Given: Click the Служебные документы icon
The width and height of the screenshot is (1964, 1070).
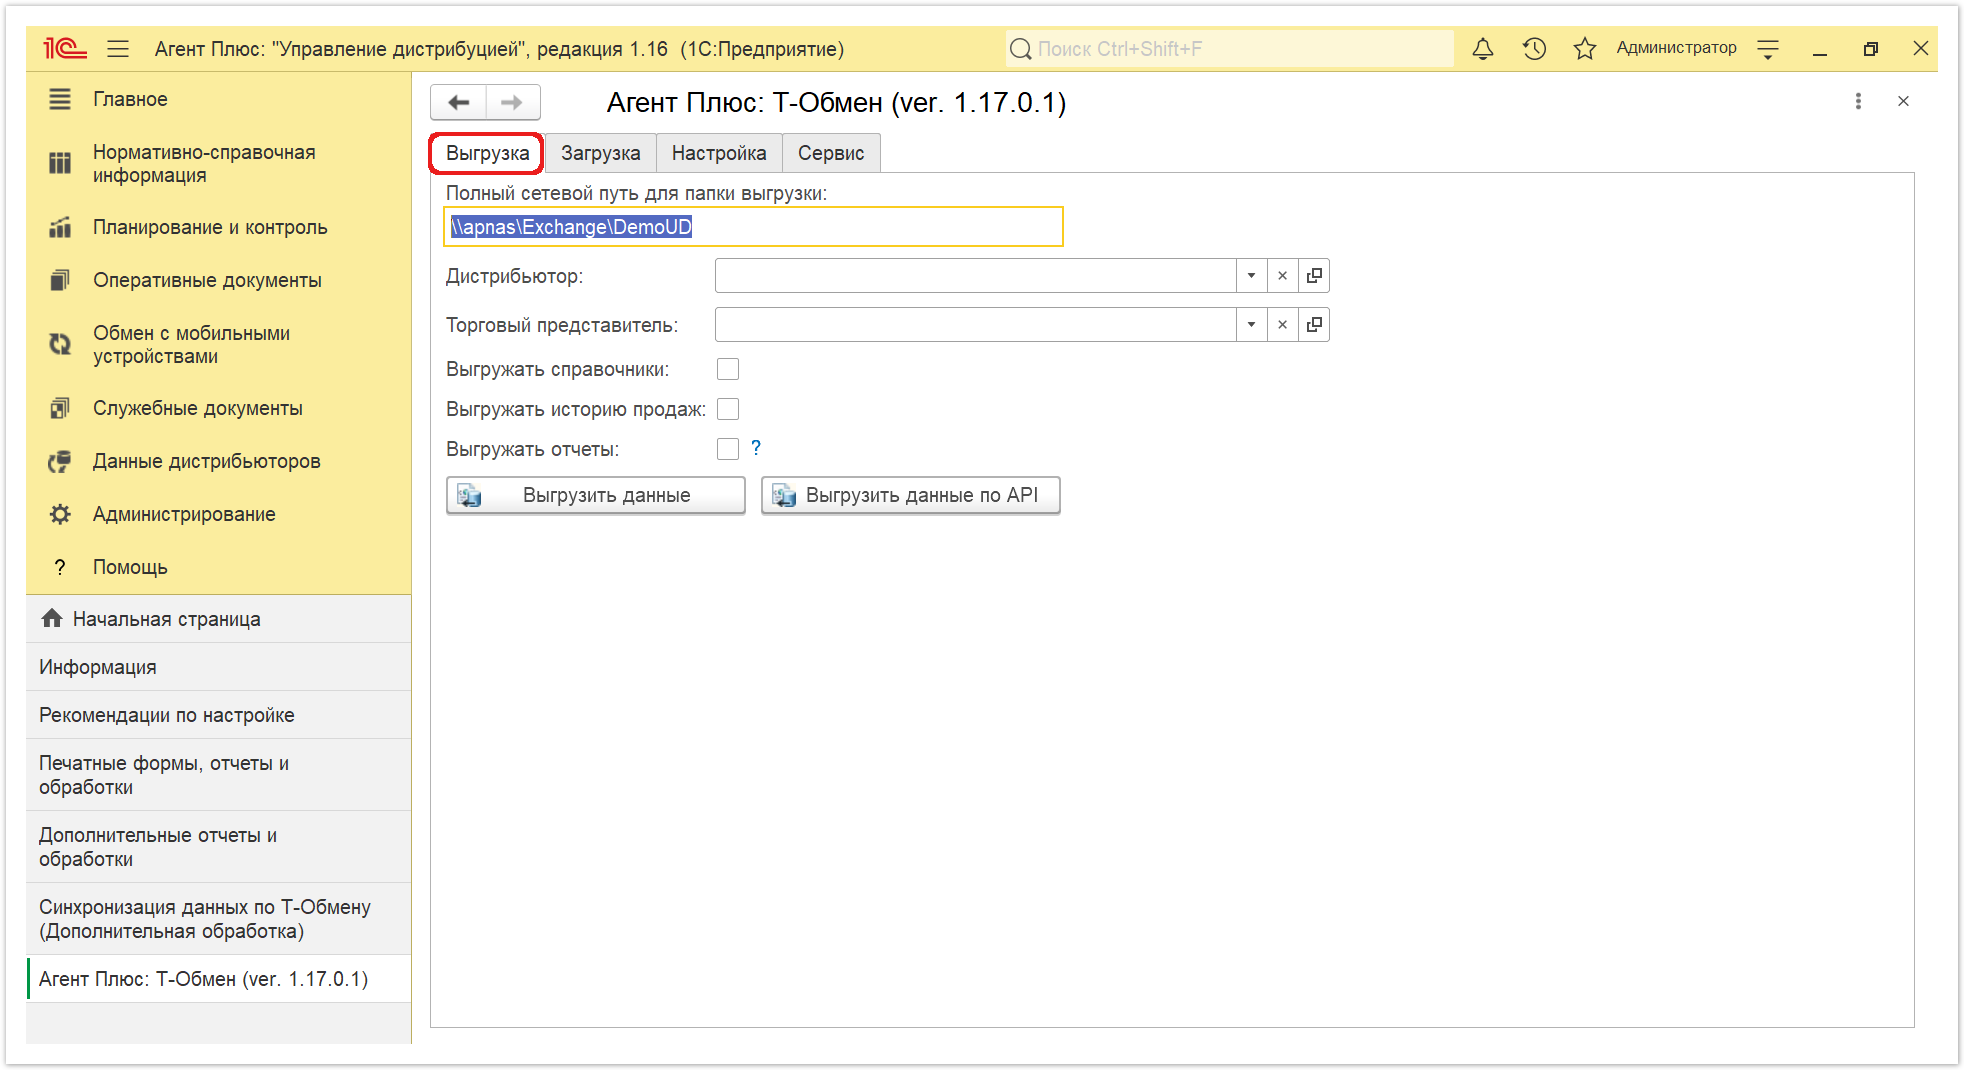Looking at the screenshot, I should [x=60, y=408].
